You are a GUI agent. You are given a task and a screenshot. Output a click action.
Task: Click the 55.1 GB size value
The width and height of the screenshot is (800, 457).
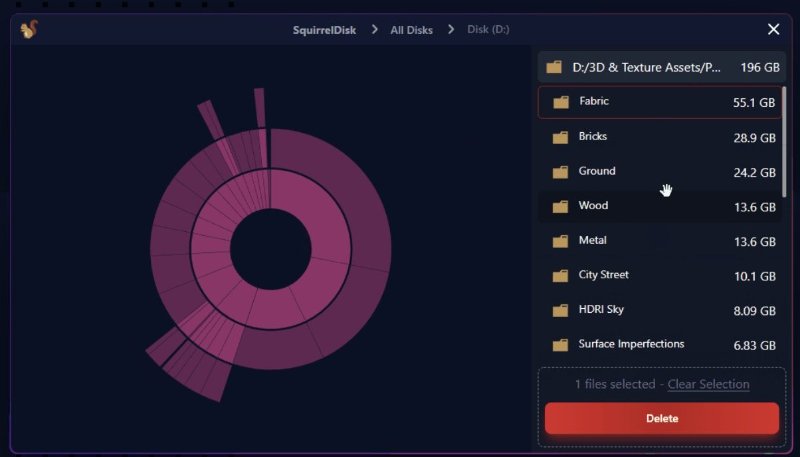[754, 103]
